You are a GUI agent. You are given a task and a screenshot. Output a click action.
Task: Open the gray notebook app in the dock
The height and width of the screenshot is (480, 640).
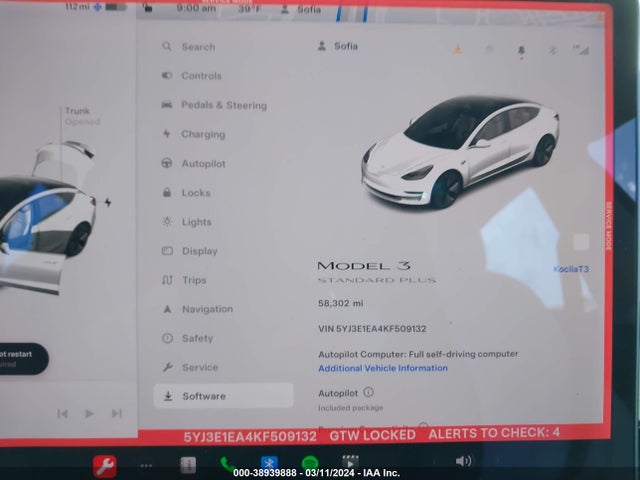(188, 465)
